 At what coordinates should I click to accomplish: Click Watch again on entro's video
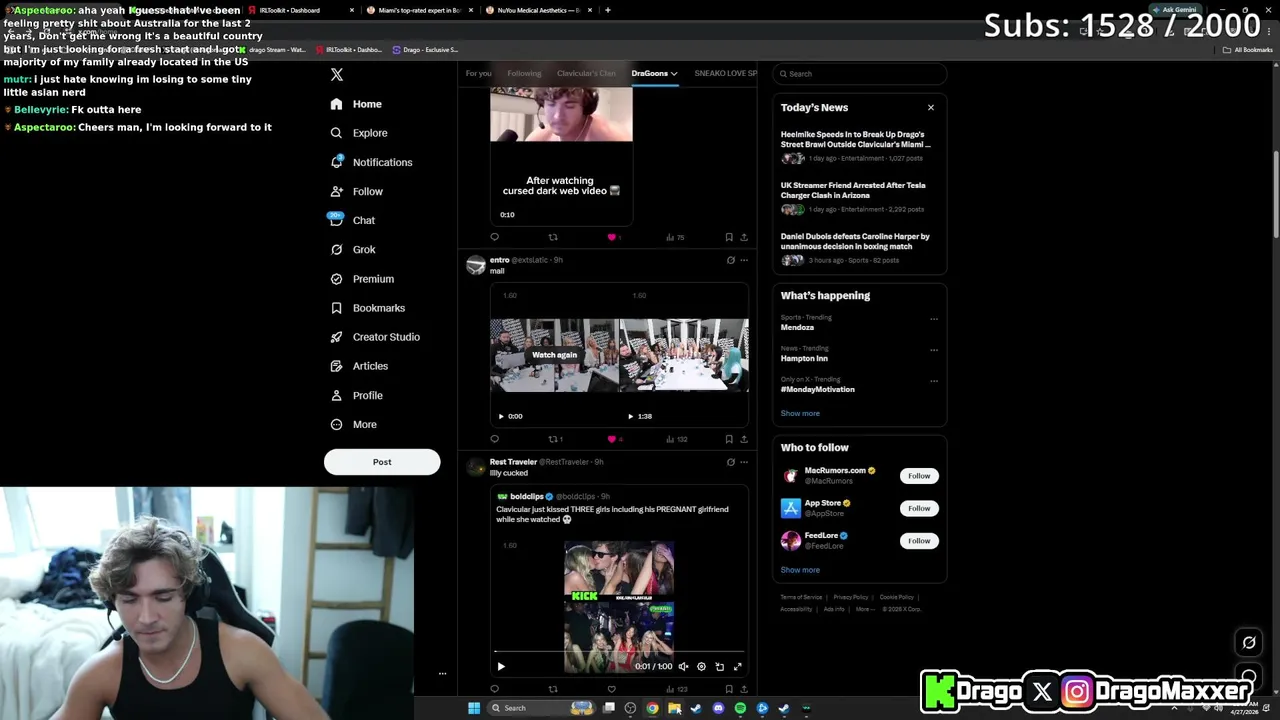554,355
